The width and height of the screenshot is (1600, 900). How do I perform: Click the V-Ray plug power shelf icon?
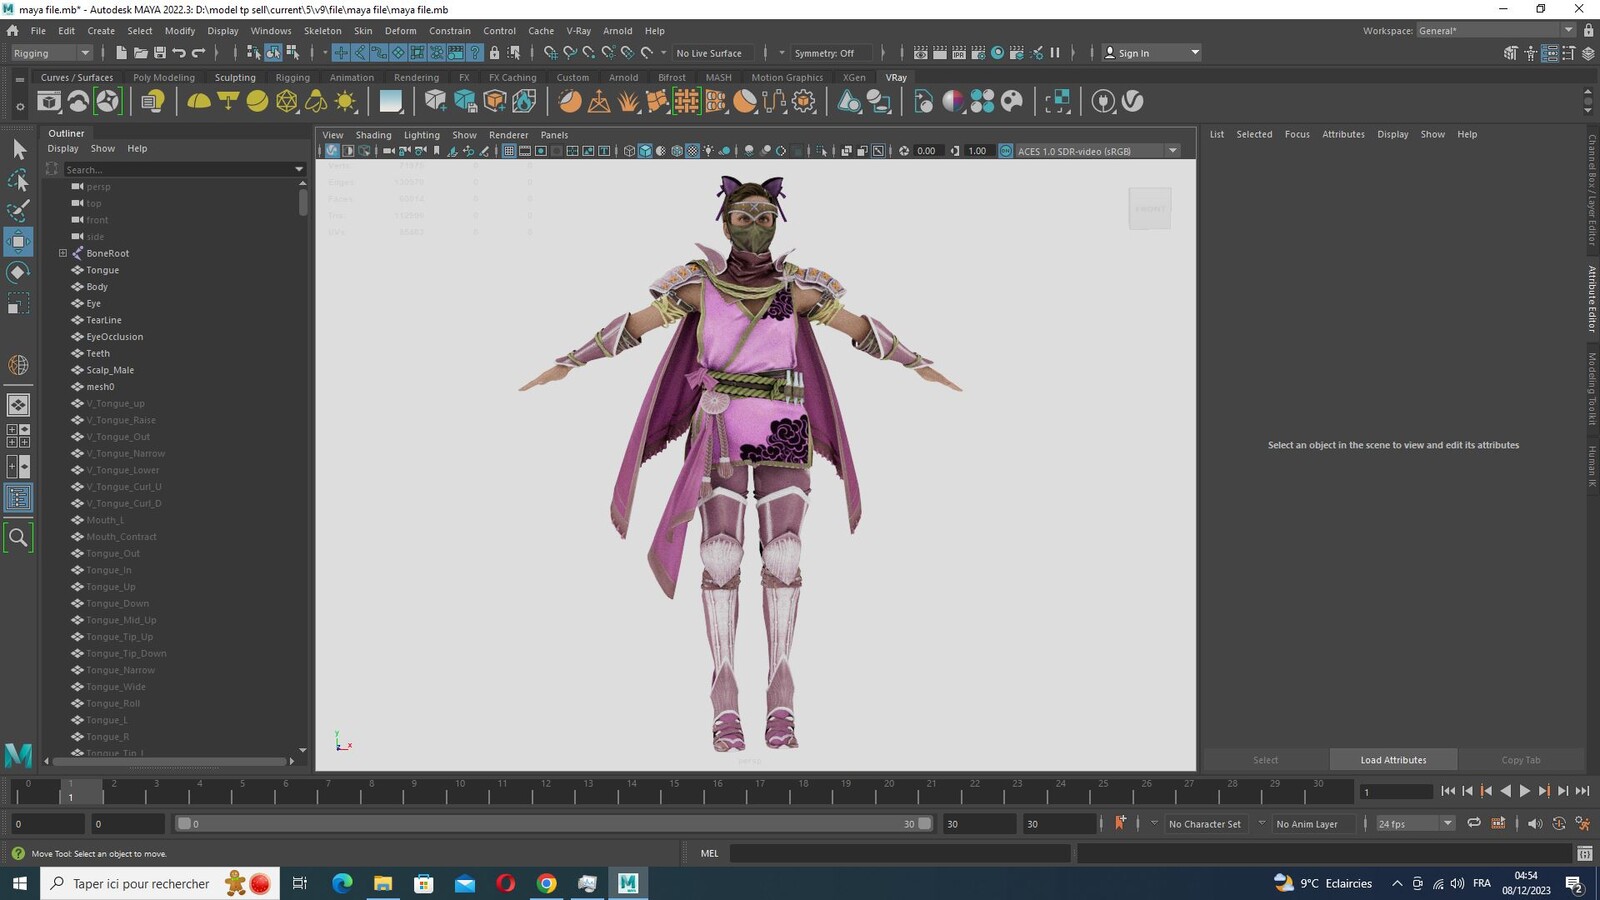click(1103, 101)
